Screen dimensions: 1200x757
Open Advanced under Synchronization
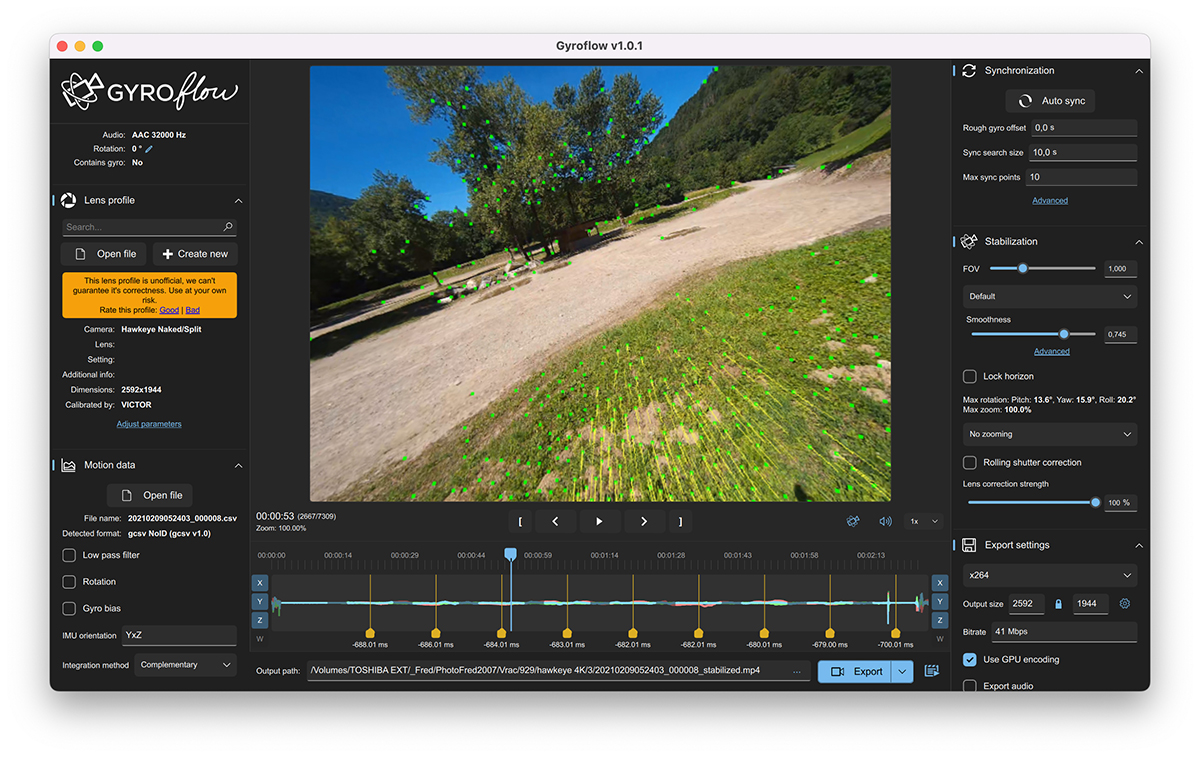(x=1050, y=200)
